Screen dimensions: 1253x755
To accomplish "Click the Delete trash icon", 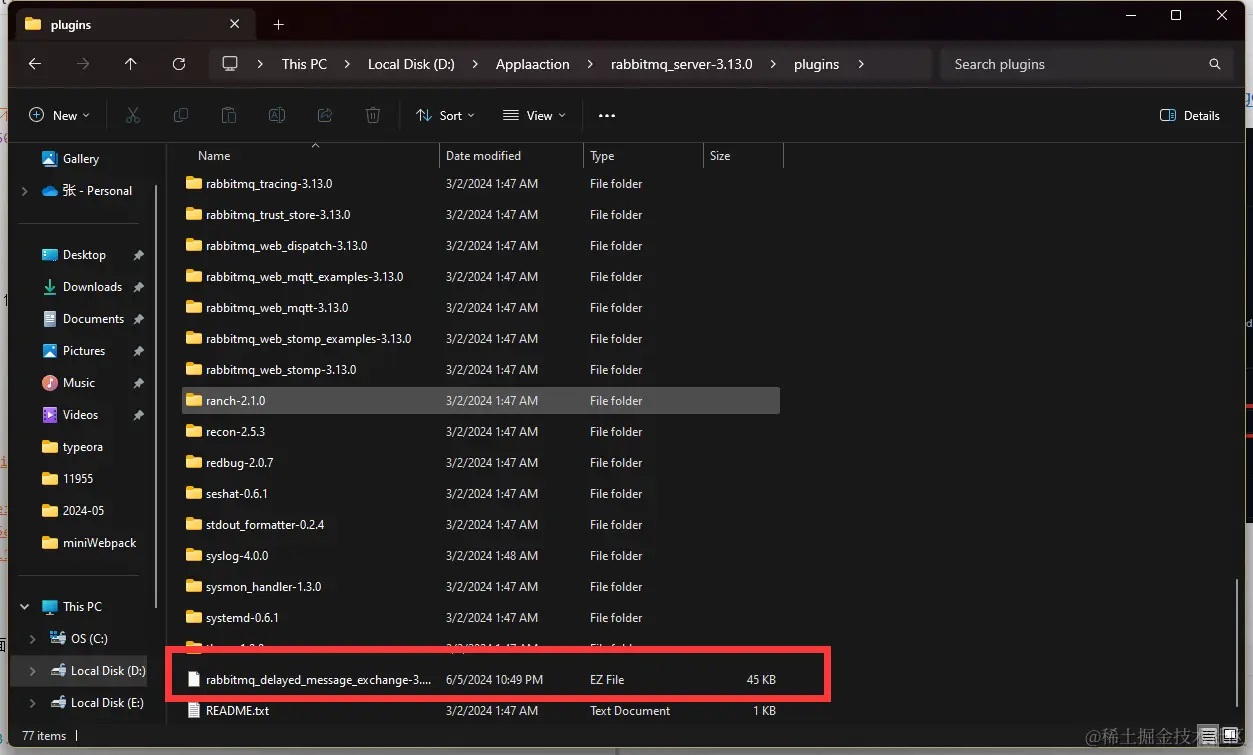I will pos(373,115).
